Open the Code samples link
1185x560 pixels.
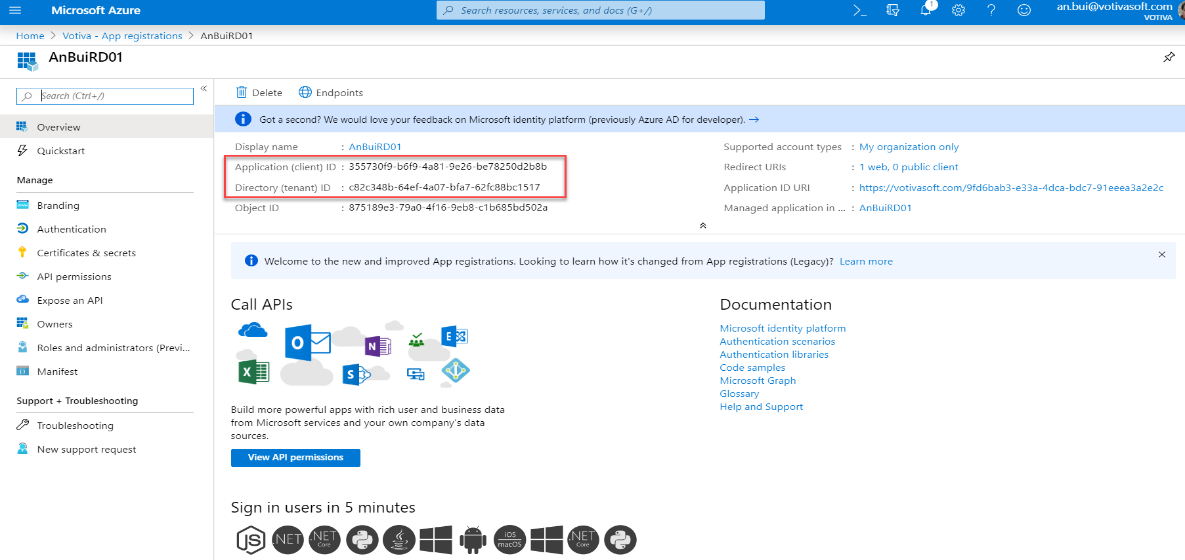[753, 367]
